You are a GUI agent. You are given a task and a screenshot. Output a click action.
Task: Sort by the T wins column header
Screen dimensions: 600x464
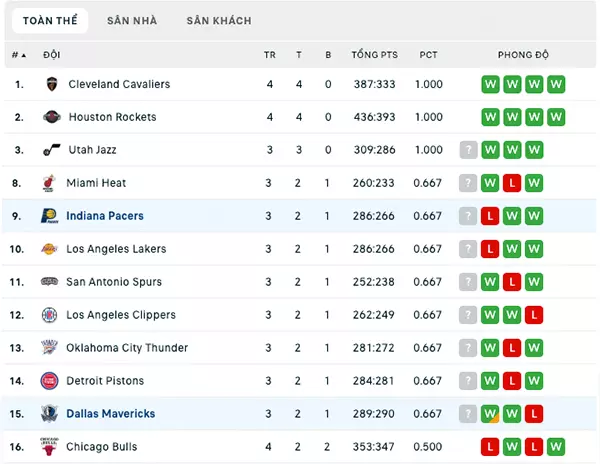[x=299, y=55]
